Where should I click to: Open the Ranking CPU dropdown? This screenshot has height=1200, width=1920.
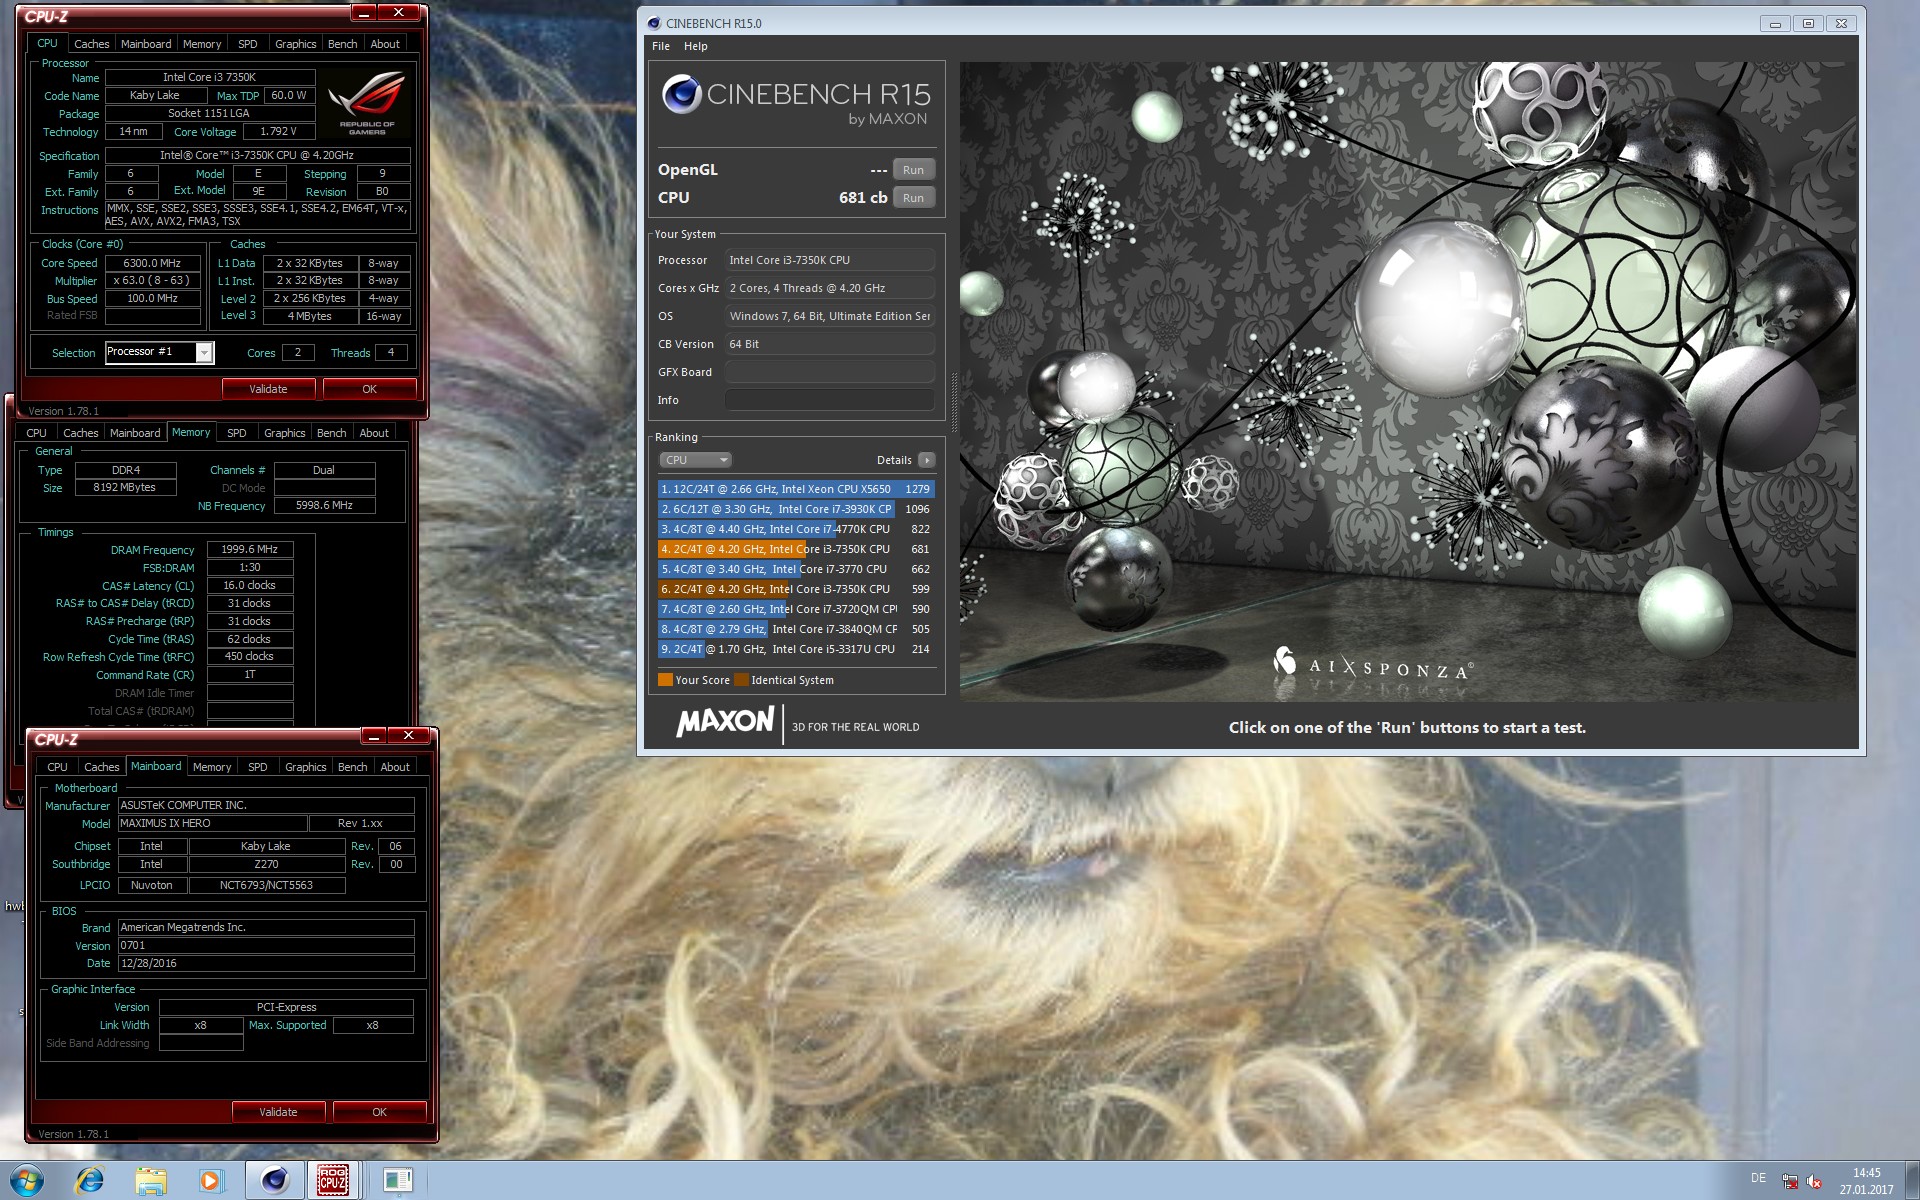click(x=695, y=460)
